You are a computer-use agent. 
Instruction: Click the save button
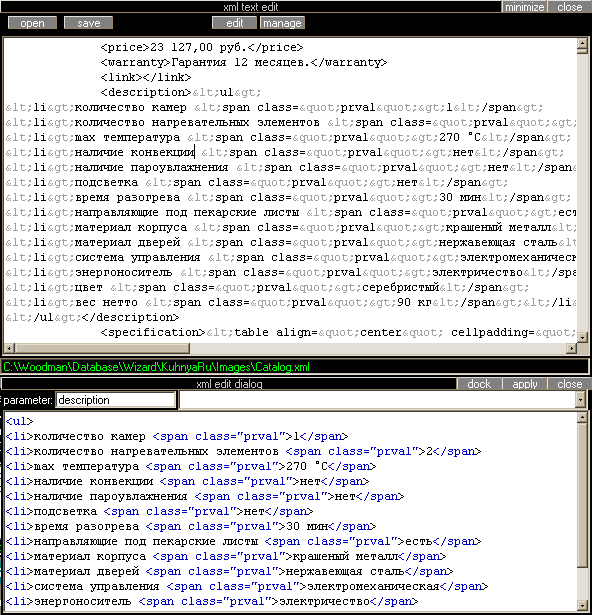[88, 23]
